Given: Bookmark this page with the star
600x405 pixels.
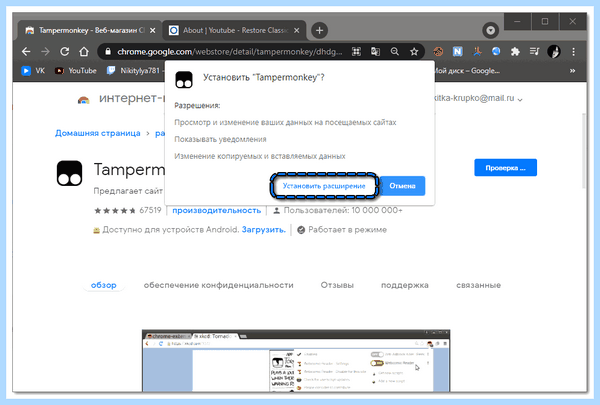Looking at the screenshot, I should (414, 52).
